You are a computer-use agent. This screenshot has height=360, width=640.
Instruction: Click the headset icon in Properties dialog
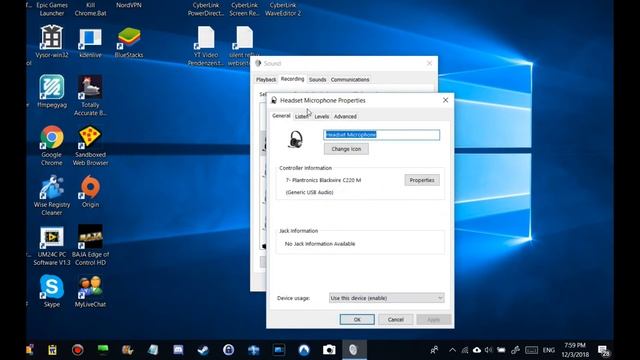(296, 139)
